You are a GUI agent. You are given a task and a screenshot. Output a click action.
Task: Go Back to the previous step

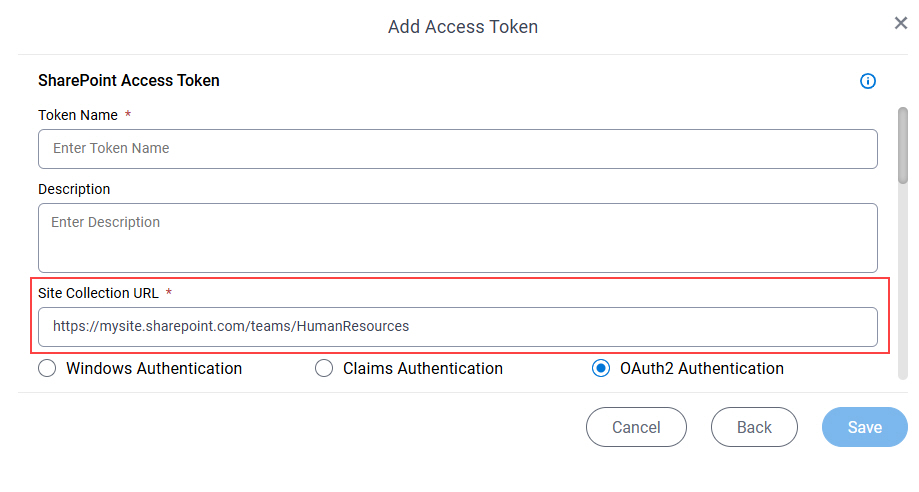click(x=754, y=427)
